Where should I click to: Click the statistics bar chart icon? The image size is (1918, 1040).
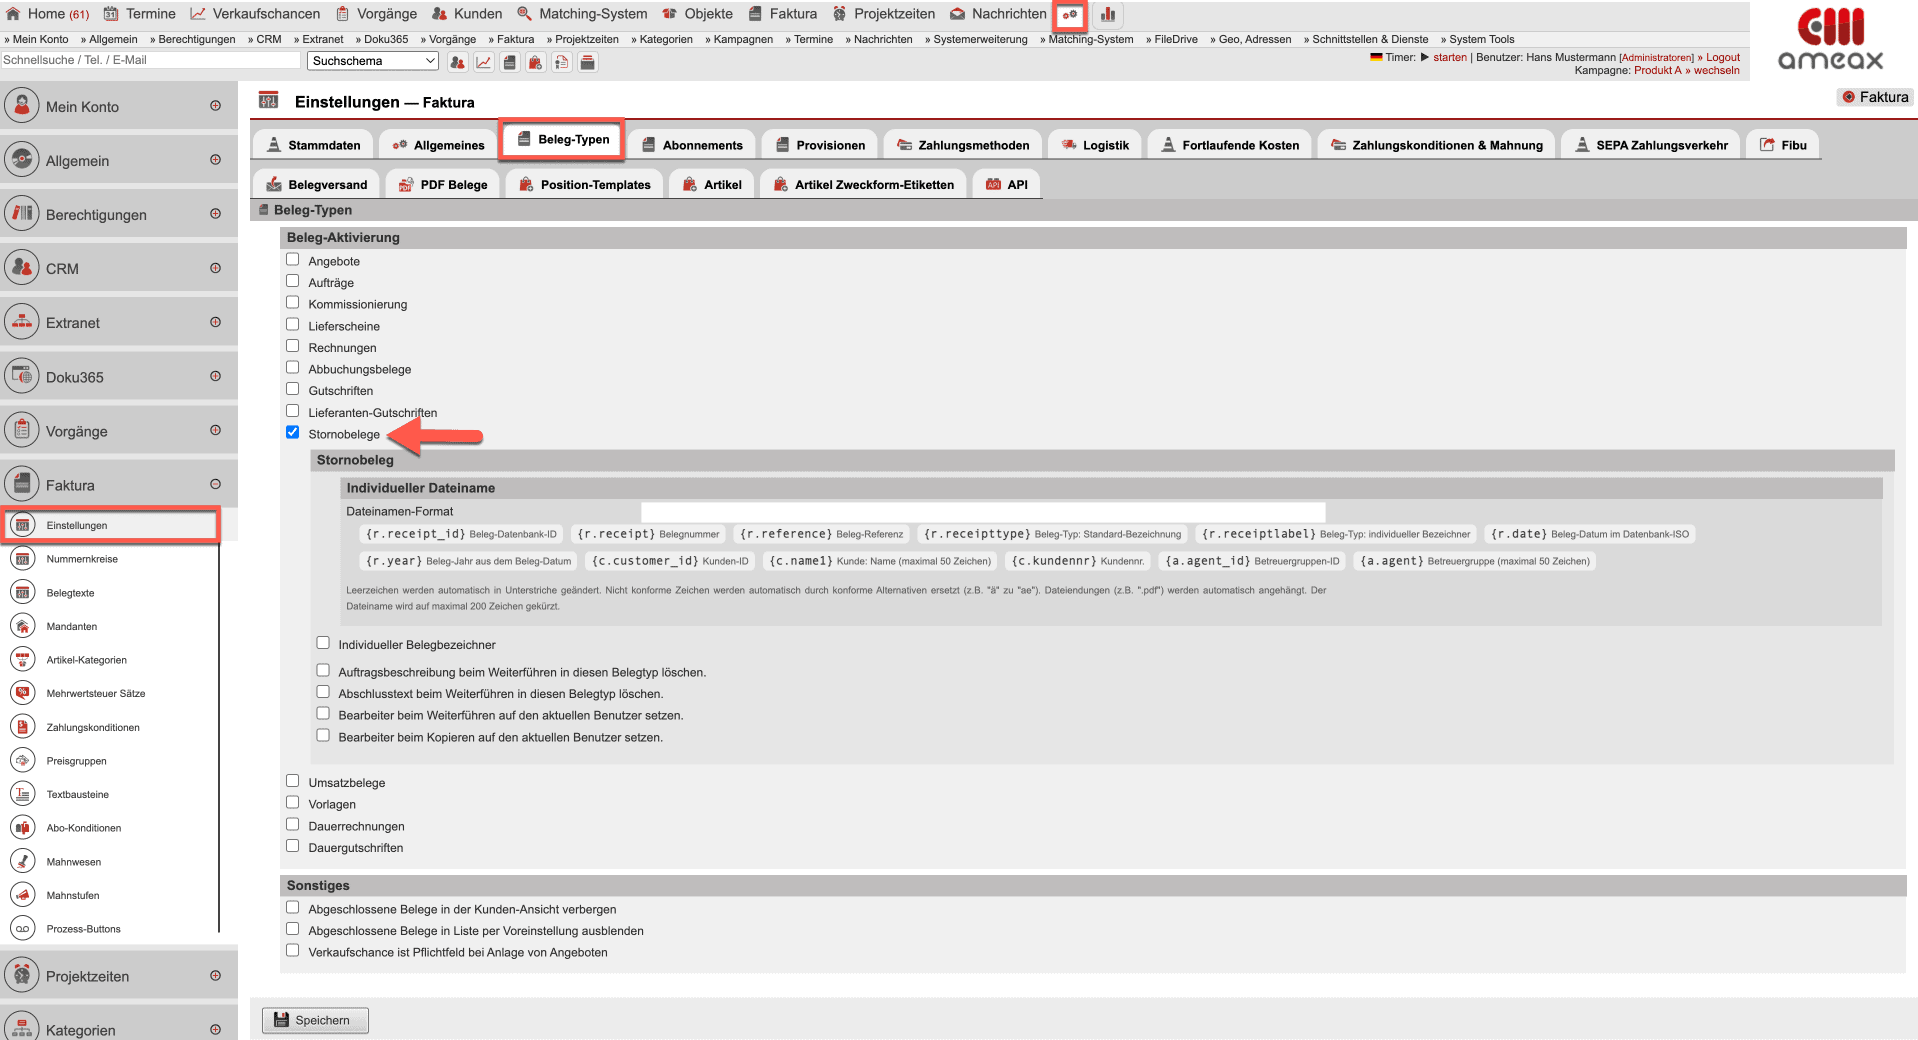tap(1108, 15)
